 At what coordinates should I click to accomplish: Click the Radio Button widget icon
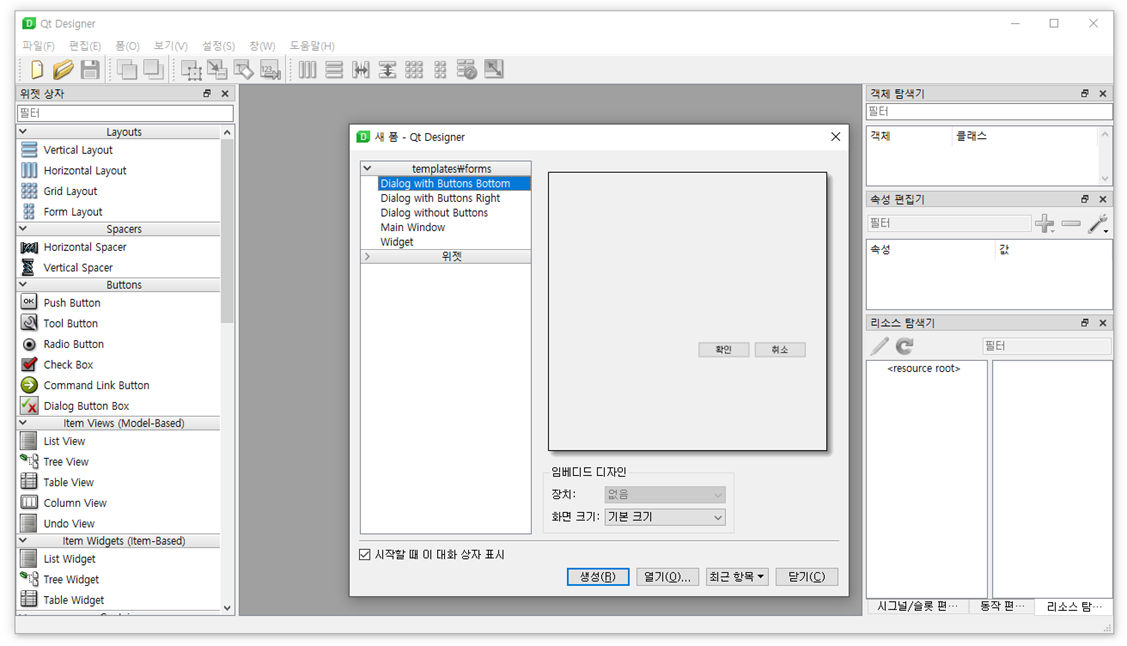coord(29,343)
